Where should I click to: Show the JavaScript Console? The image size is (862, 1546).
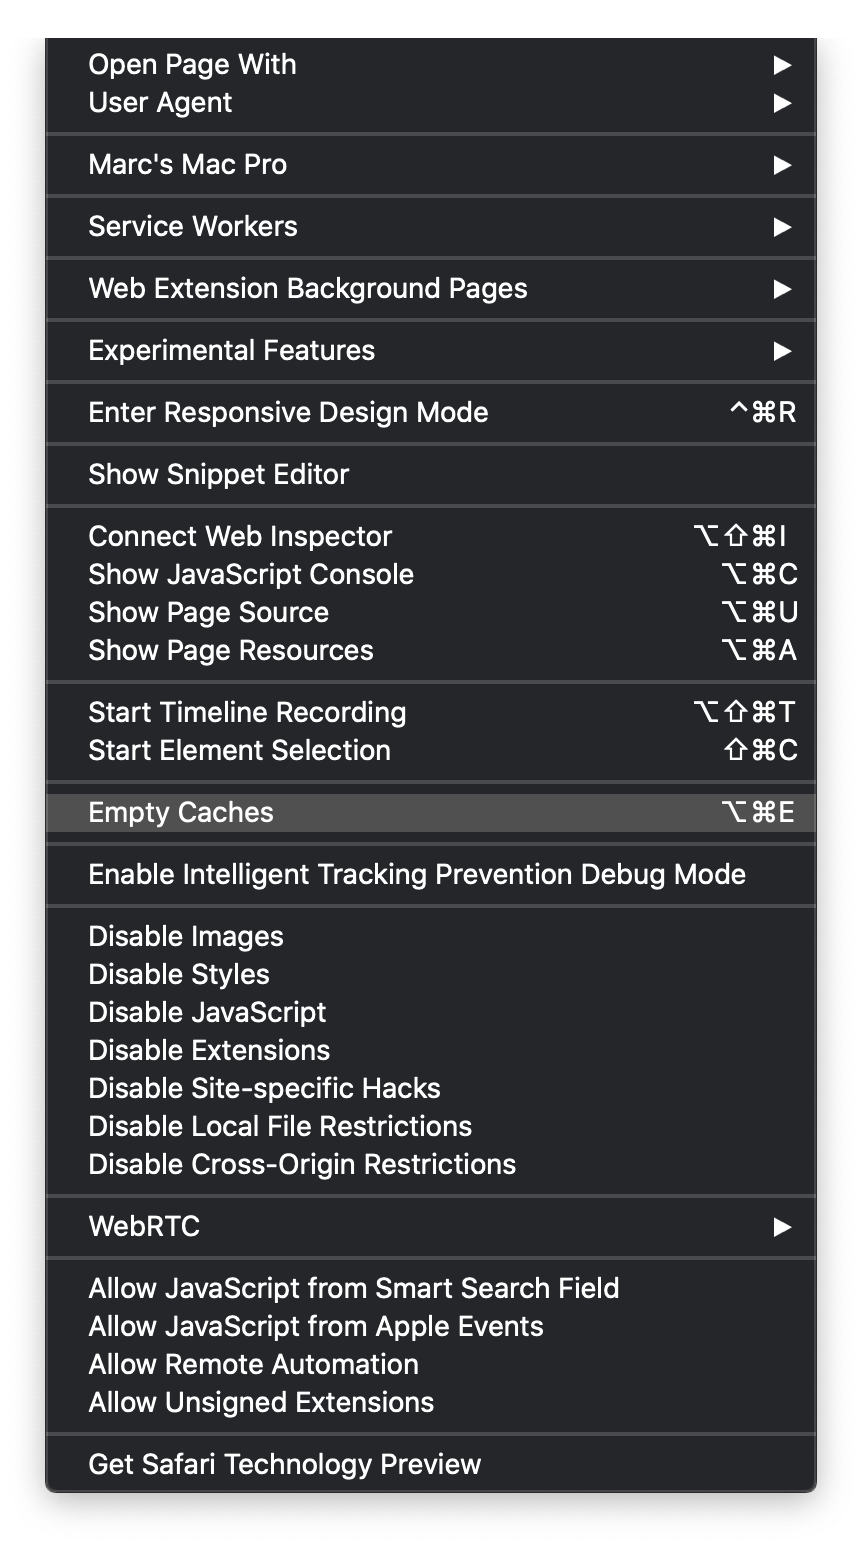251,575
